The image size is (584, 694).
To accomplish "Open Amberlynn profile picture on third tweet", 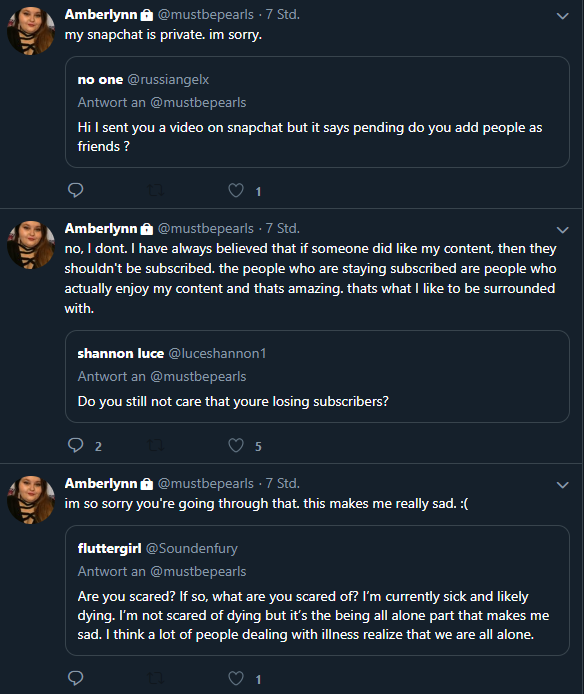I will (31, 500).
